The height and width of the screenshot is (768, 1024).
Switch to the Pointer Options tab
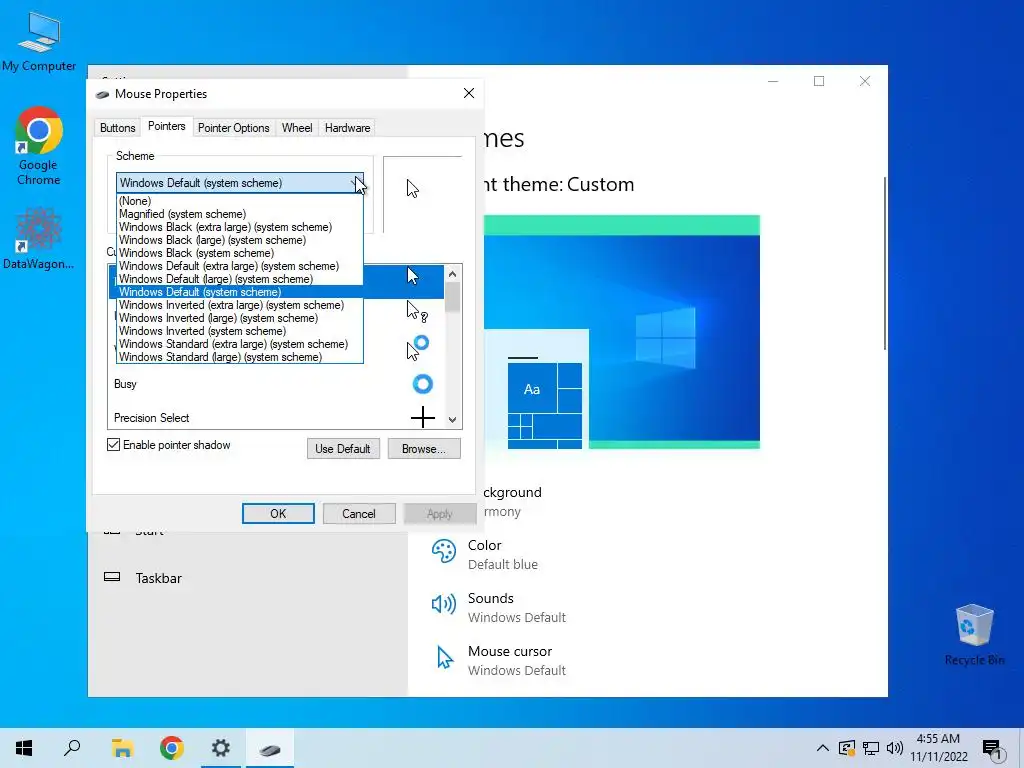pos(234,128)
